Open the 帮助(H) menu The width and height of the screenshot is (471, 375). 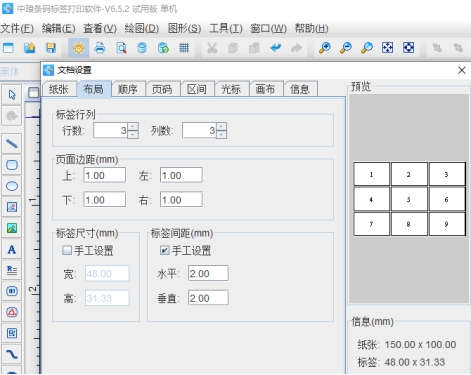pyautogui.click(x=311, y=29)
